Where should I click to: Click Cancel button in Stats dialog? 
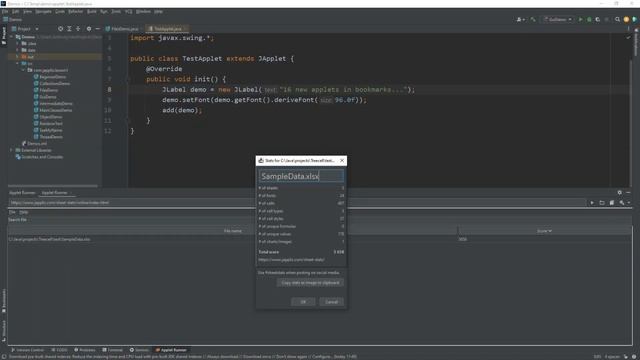tap(331, 302)
